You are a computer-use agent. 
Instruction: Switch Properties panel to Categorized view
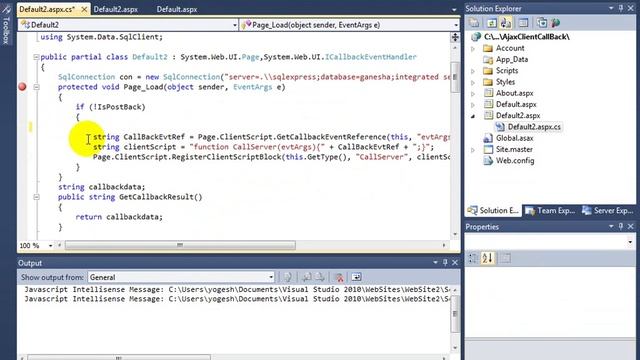(x=473, y=258)
